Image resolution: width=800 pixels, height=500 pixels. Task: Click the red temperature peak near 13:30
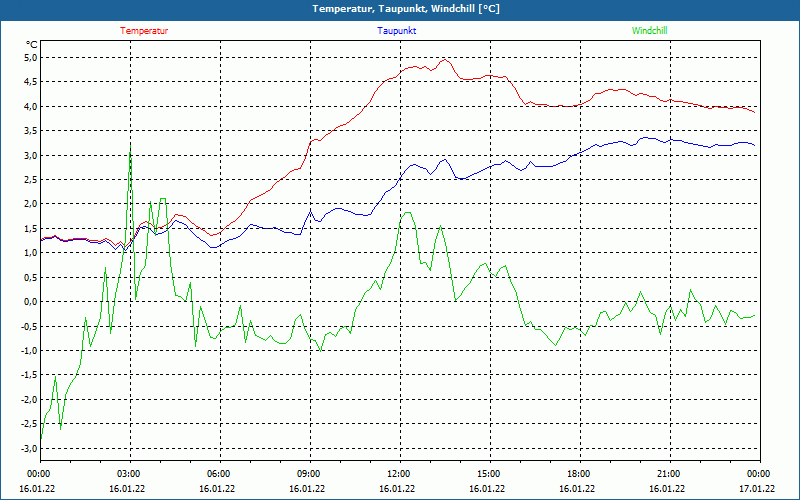(x=445, y=60)
